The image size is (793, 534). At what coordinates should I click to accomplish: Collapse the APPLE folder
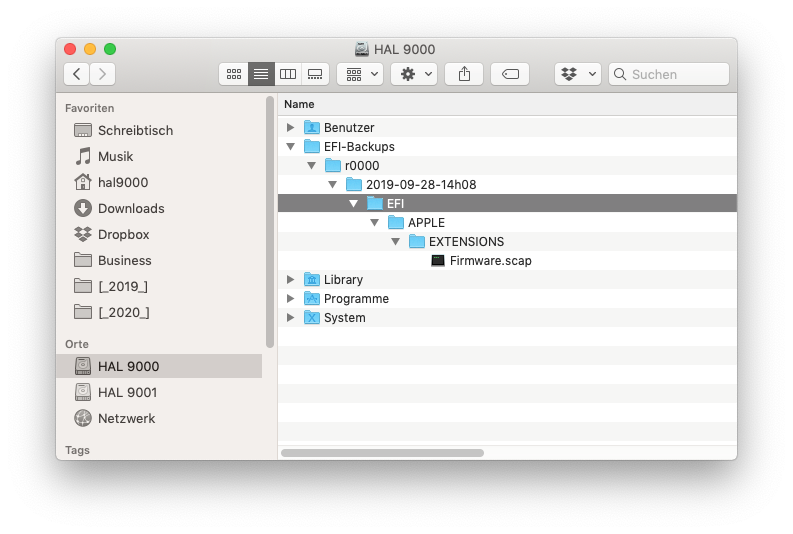[x=374, y=222]
